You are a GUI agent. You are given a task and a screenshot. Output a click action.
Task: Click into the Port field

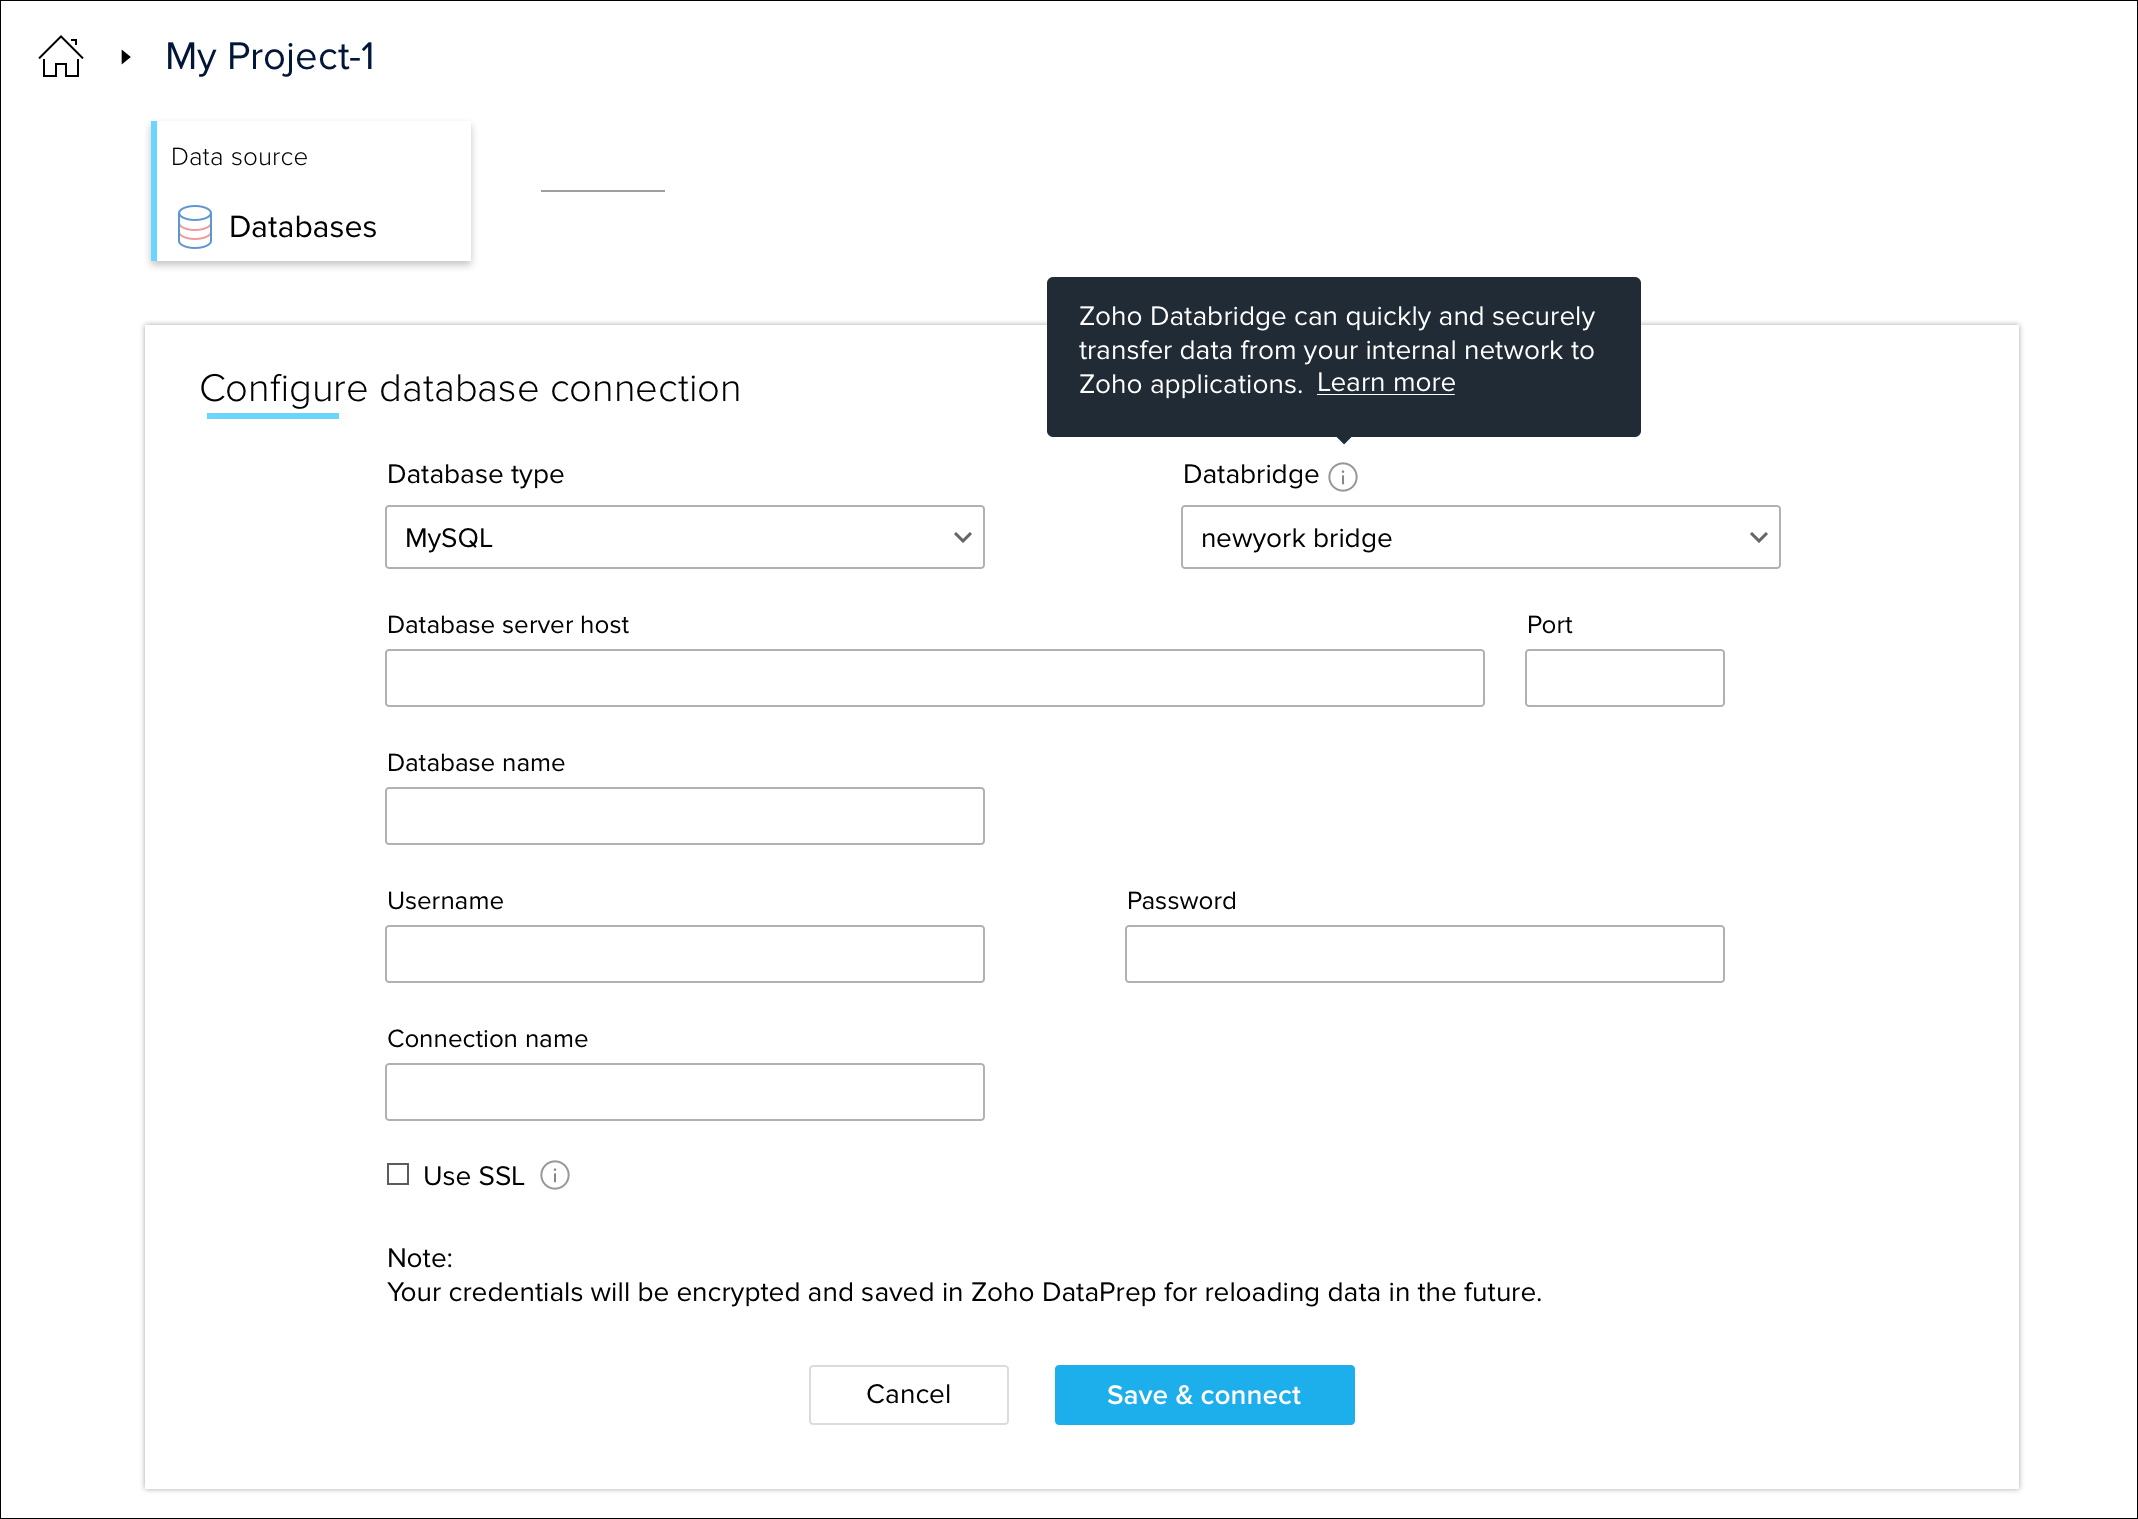(1624, 678)
